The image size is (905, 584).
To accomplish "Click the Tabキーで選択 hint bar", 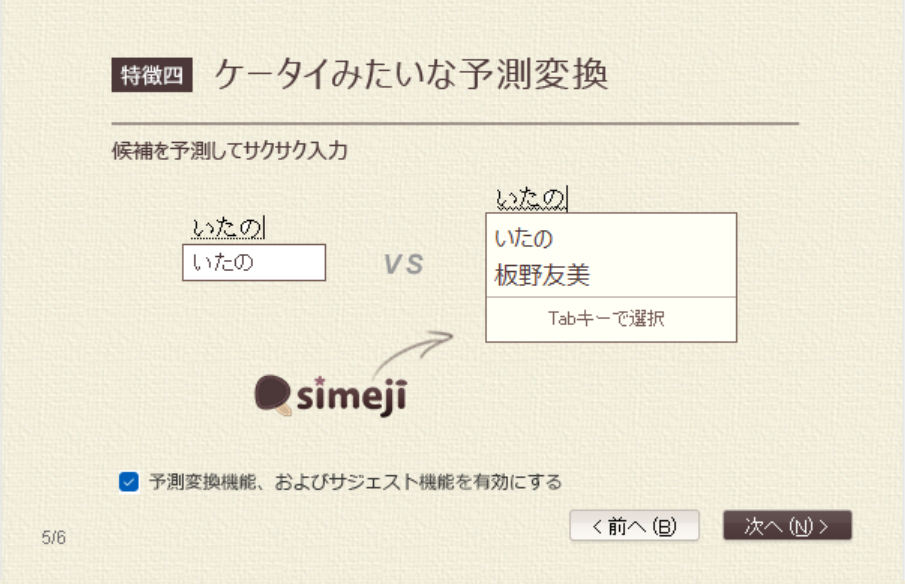I will tap(610, 319).
